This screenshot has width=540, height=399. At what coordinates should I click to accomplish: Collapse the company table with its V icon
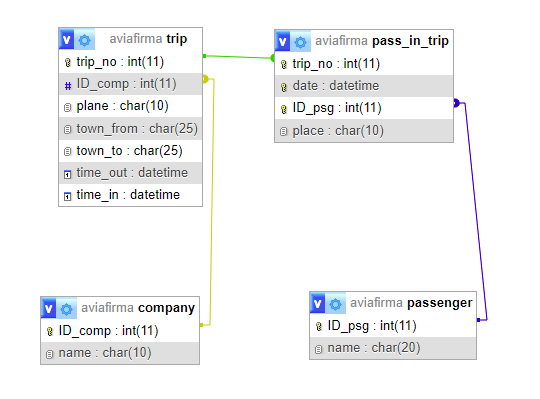pyautogui.click(x=49, y=308)
